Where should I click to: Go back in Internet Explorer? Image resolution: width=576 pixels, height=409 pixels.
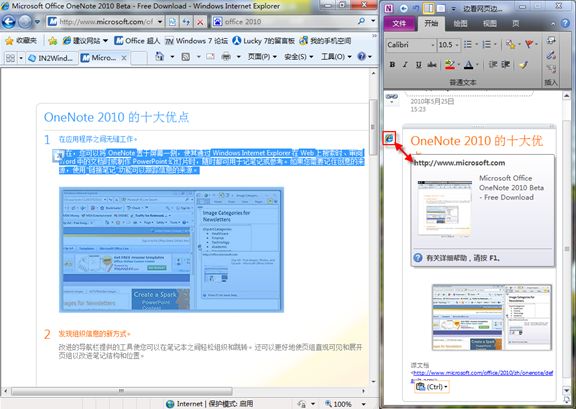8,22
